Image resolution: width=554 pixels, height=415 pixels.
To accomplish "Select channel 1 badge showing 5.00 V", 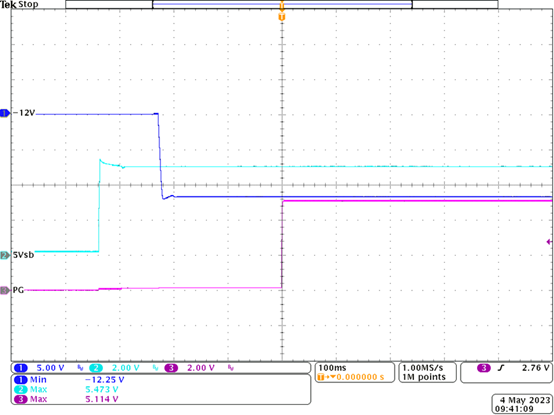I will tap(40, 368).
